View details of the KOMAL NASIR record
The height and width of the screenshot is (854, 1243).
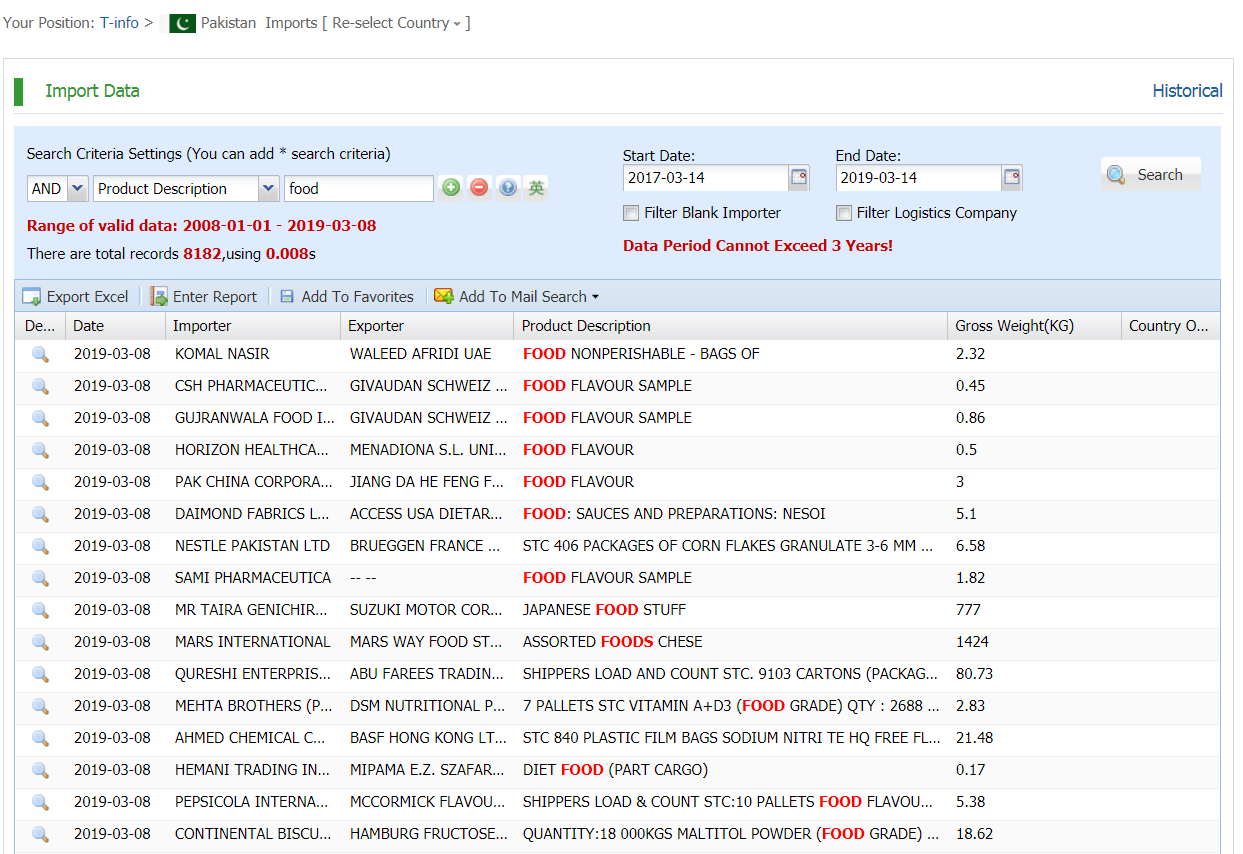click(x=40, y=354)
